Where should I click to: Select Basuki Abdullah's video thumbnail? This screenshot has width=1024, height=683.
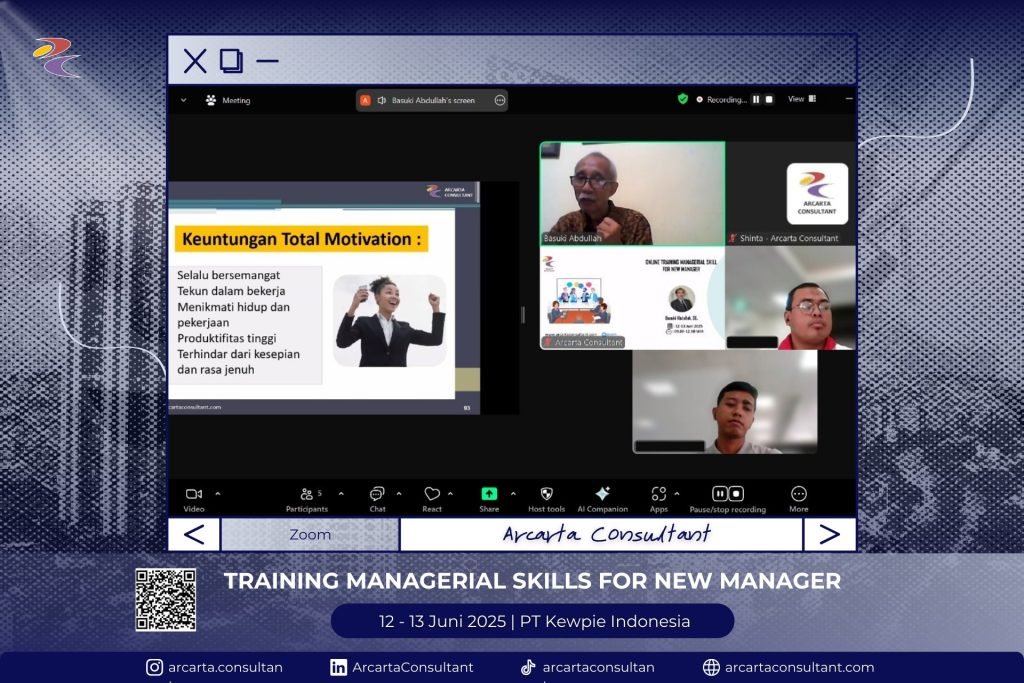(x=632, y=192)
